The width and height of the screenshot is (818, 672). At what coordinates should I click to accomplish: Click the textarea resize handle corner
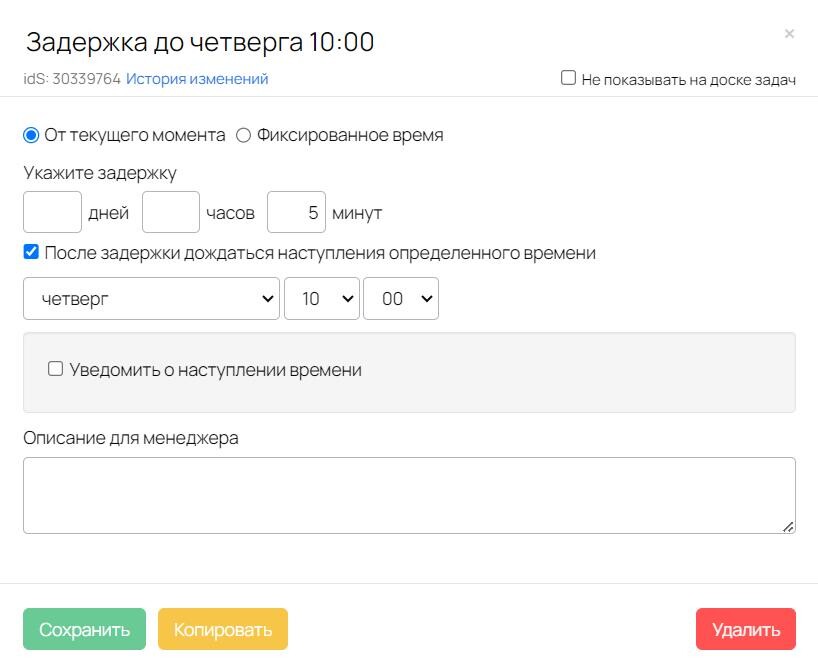pos(788,526)
